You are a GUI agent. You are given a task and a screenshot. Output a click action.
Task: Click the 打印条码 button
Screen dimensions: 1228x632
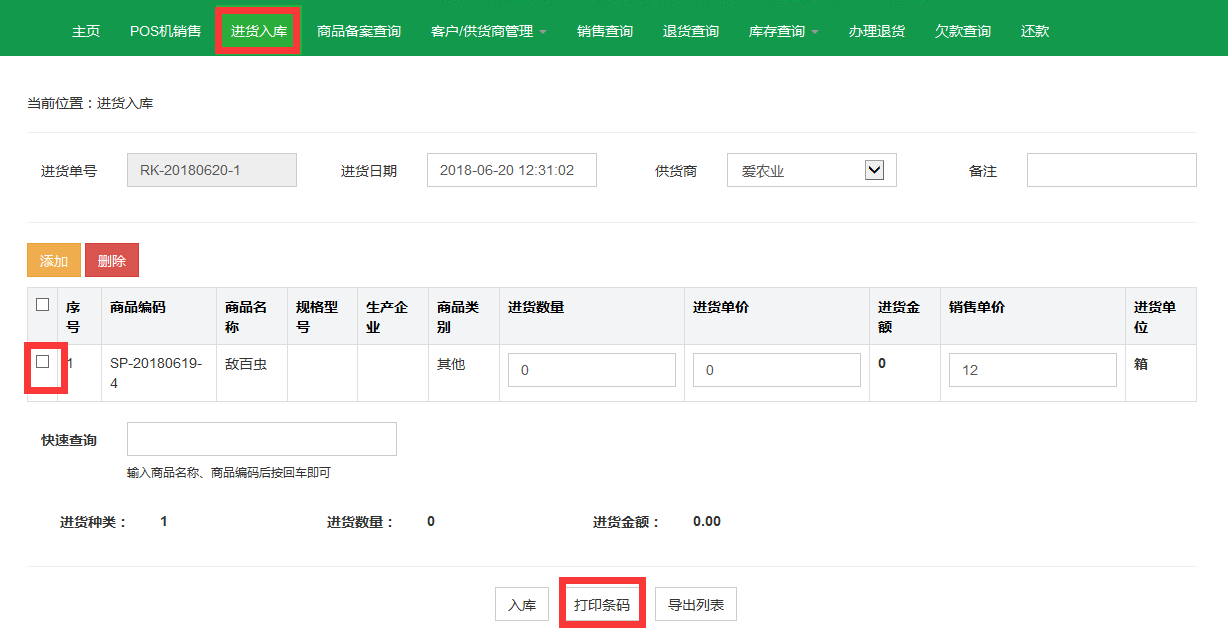click(x=602, y=604)
